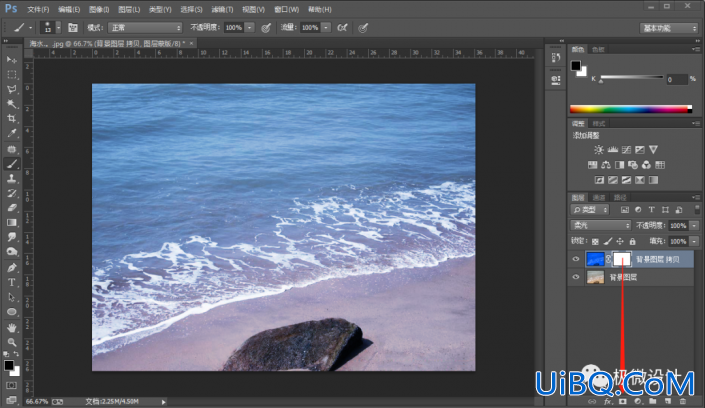Create new layer button
The width and height of the screenshot is (705, 408).
click(x=668, y=401)
